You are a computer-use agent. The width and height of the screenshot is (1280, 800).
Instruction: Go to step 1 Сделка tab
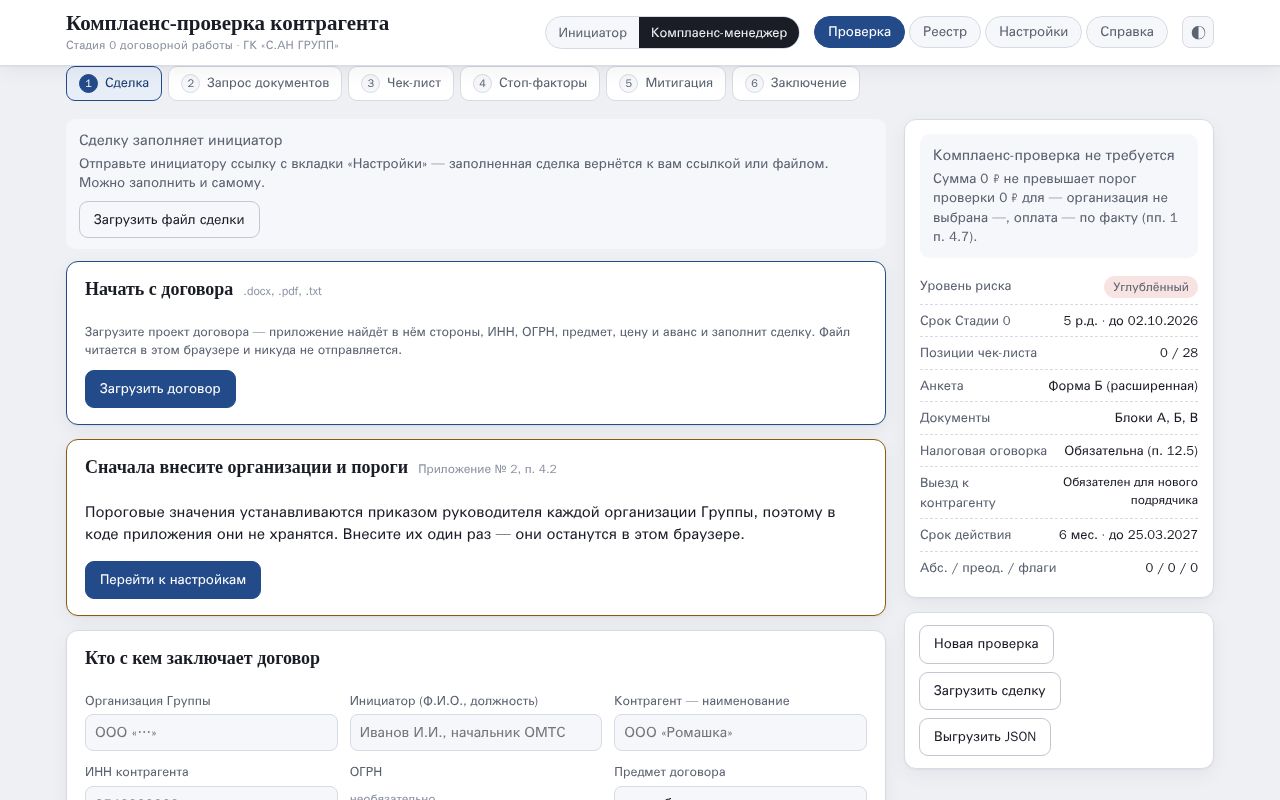click(x=114, y=83)
